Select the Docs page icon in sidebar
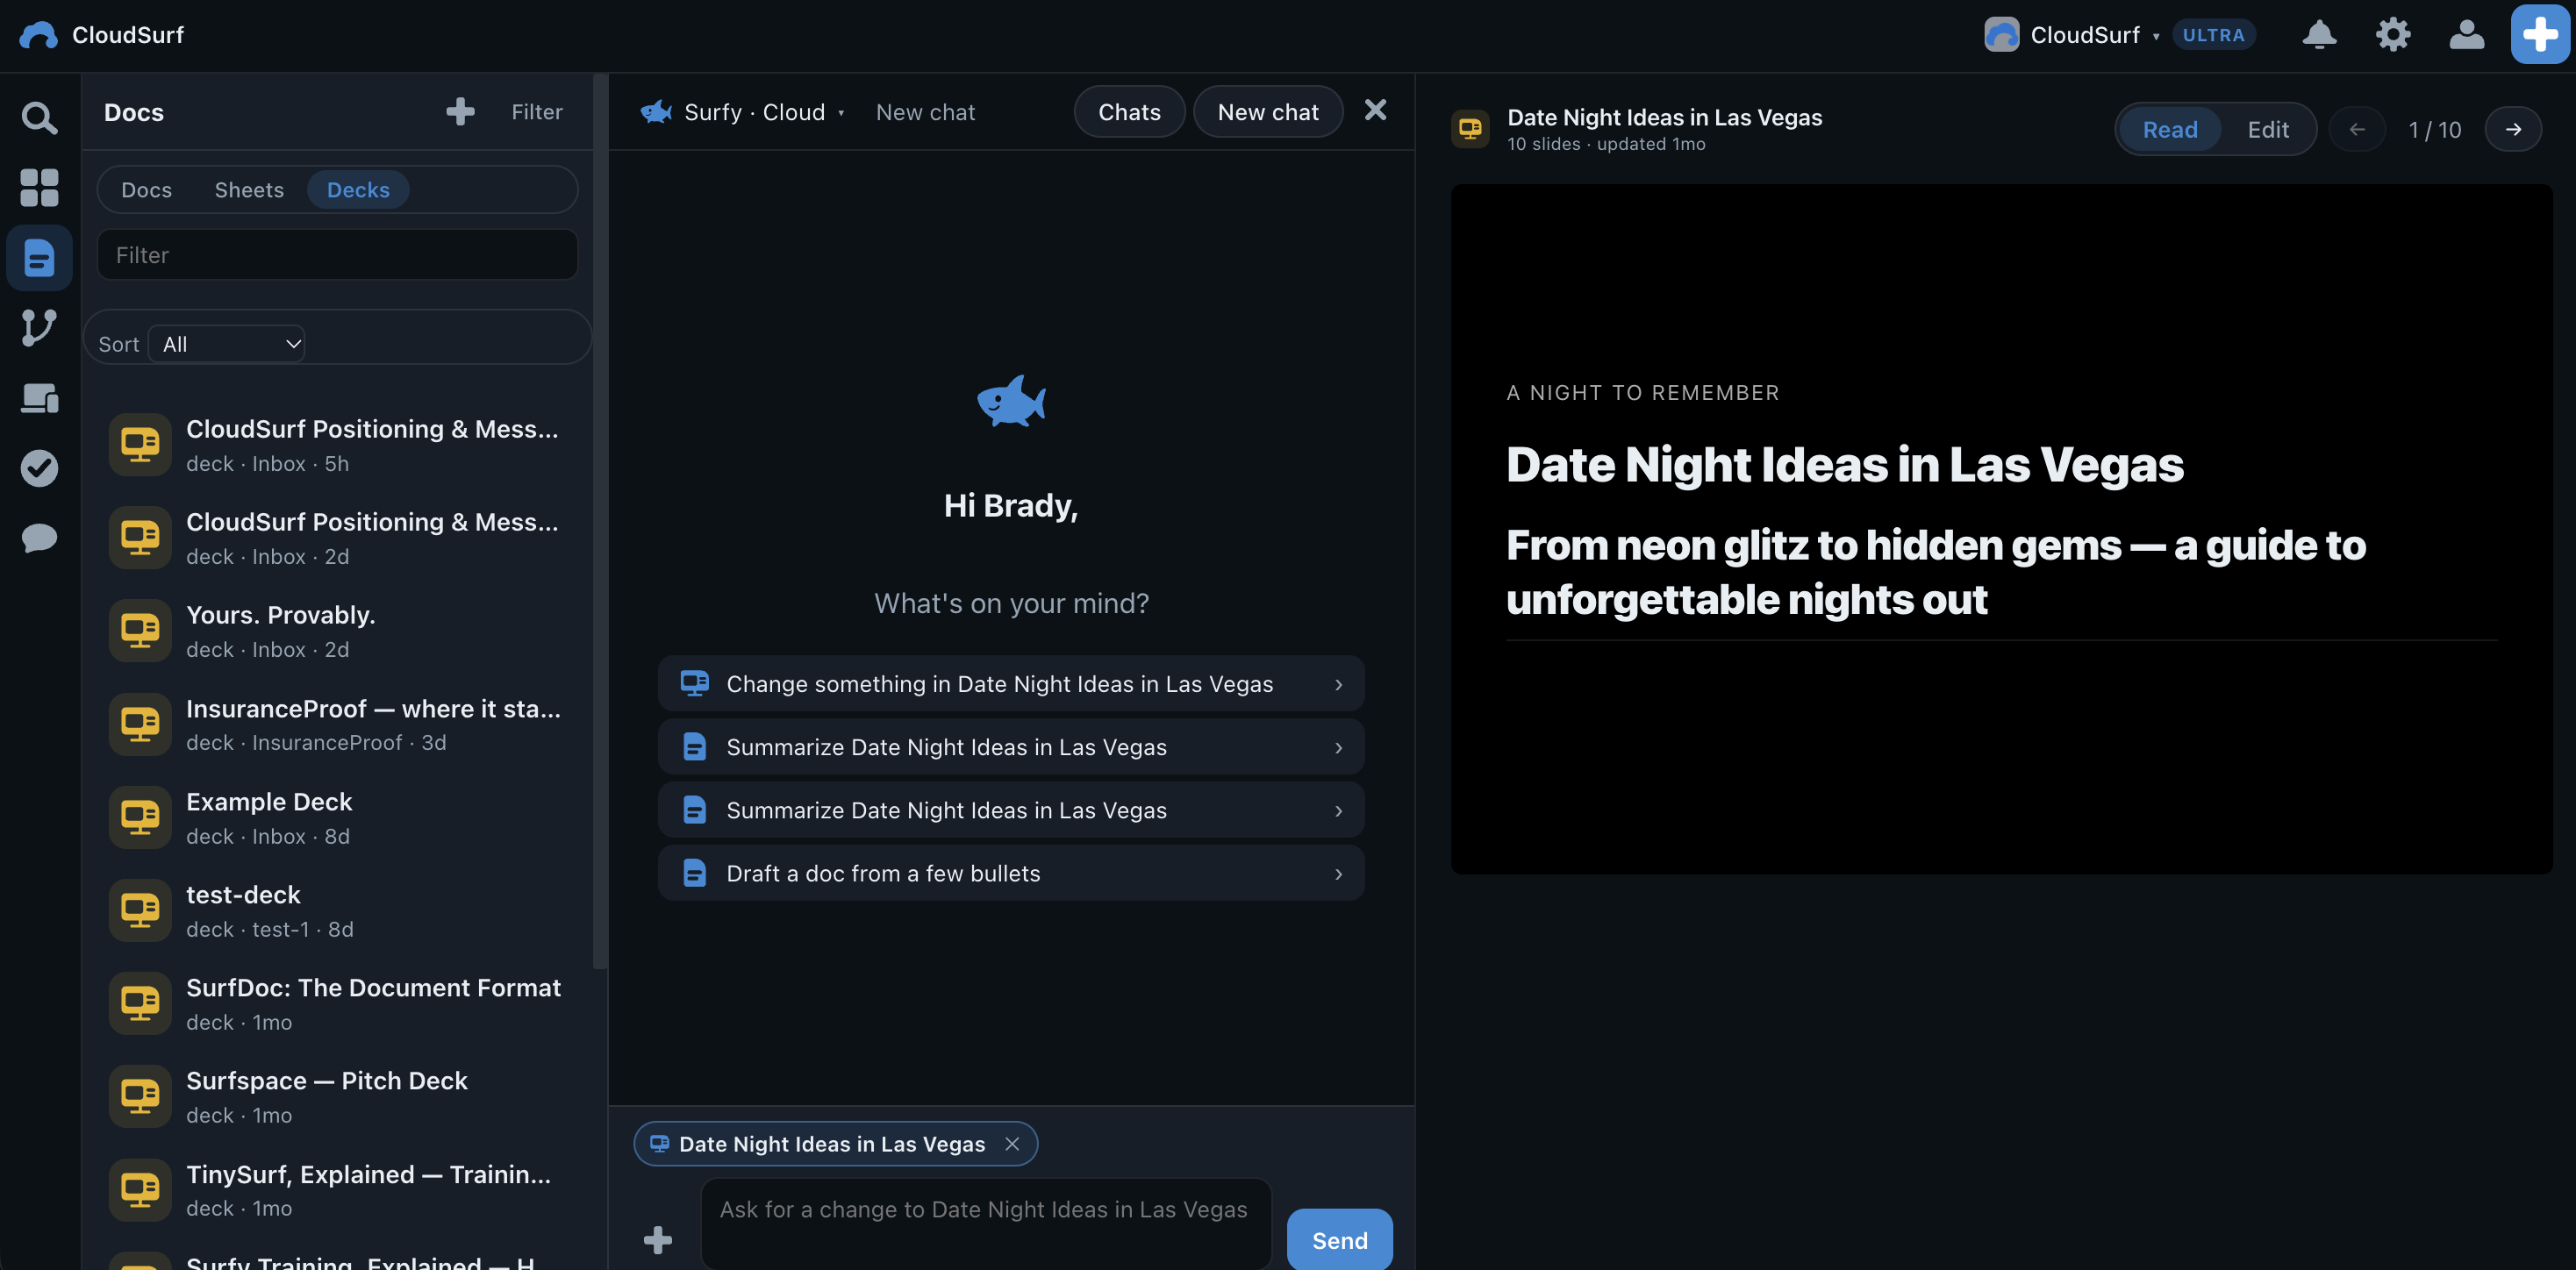Screen dimensions: 2576x1270 39,257
